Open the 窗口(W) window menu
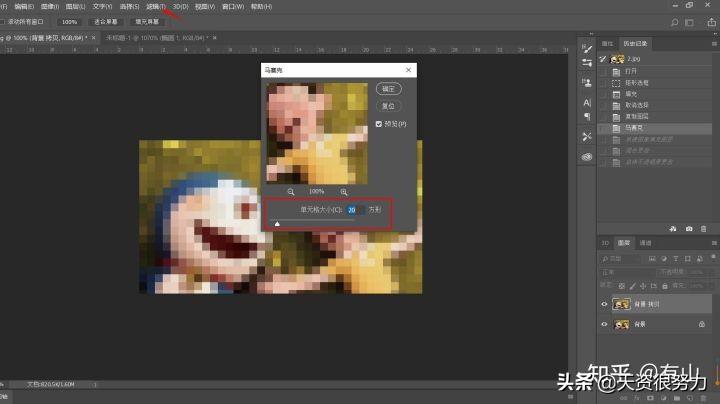 (233, 6)
